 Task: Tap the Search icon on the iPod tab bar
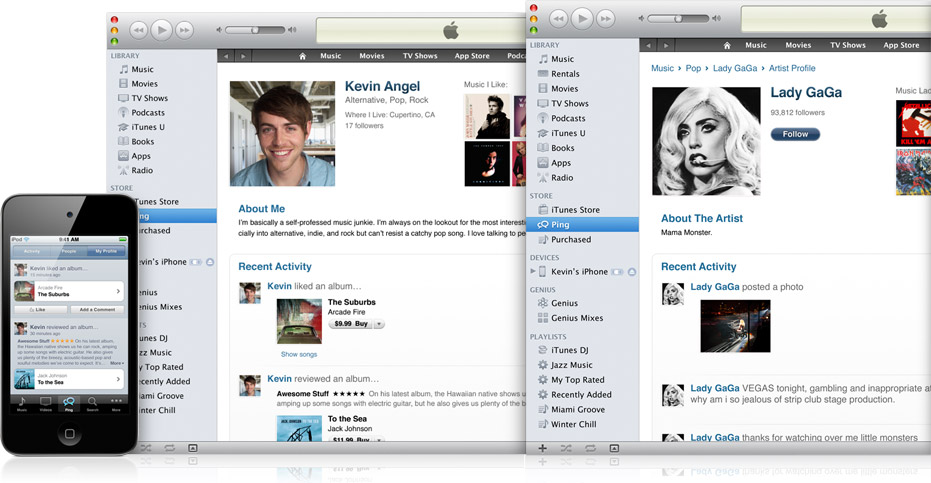[92, 403]
